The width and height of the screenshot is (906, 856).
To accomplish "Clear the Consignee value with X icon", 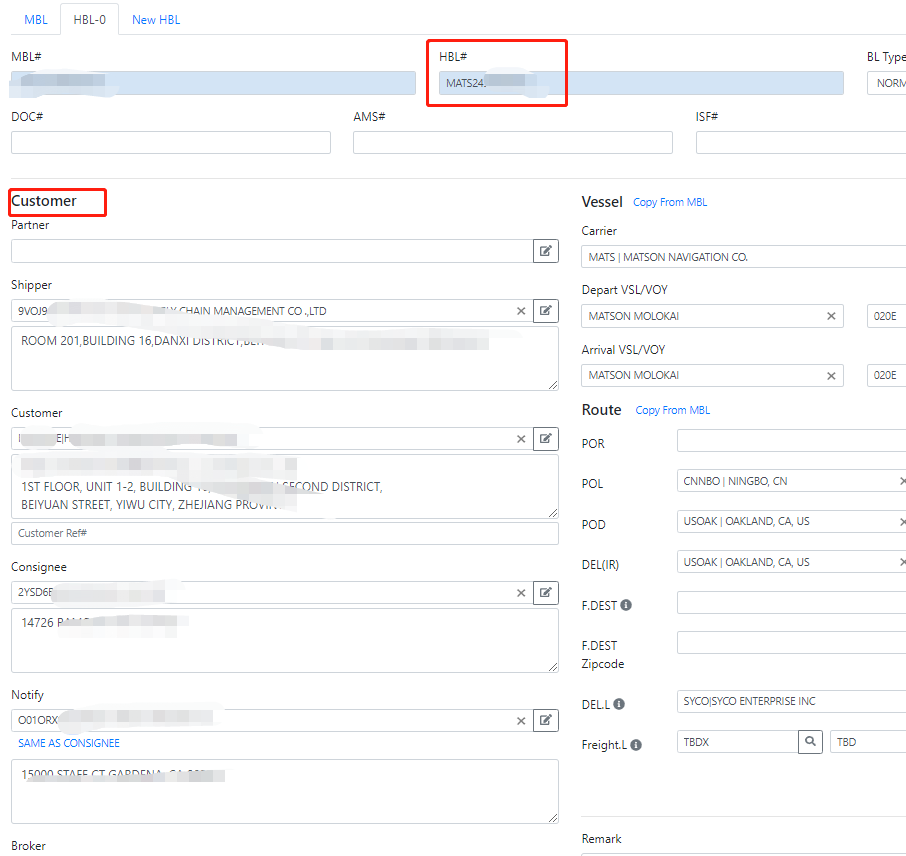I will pyautogui.click(x=520, y=593).
